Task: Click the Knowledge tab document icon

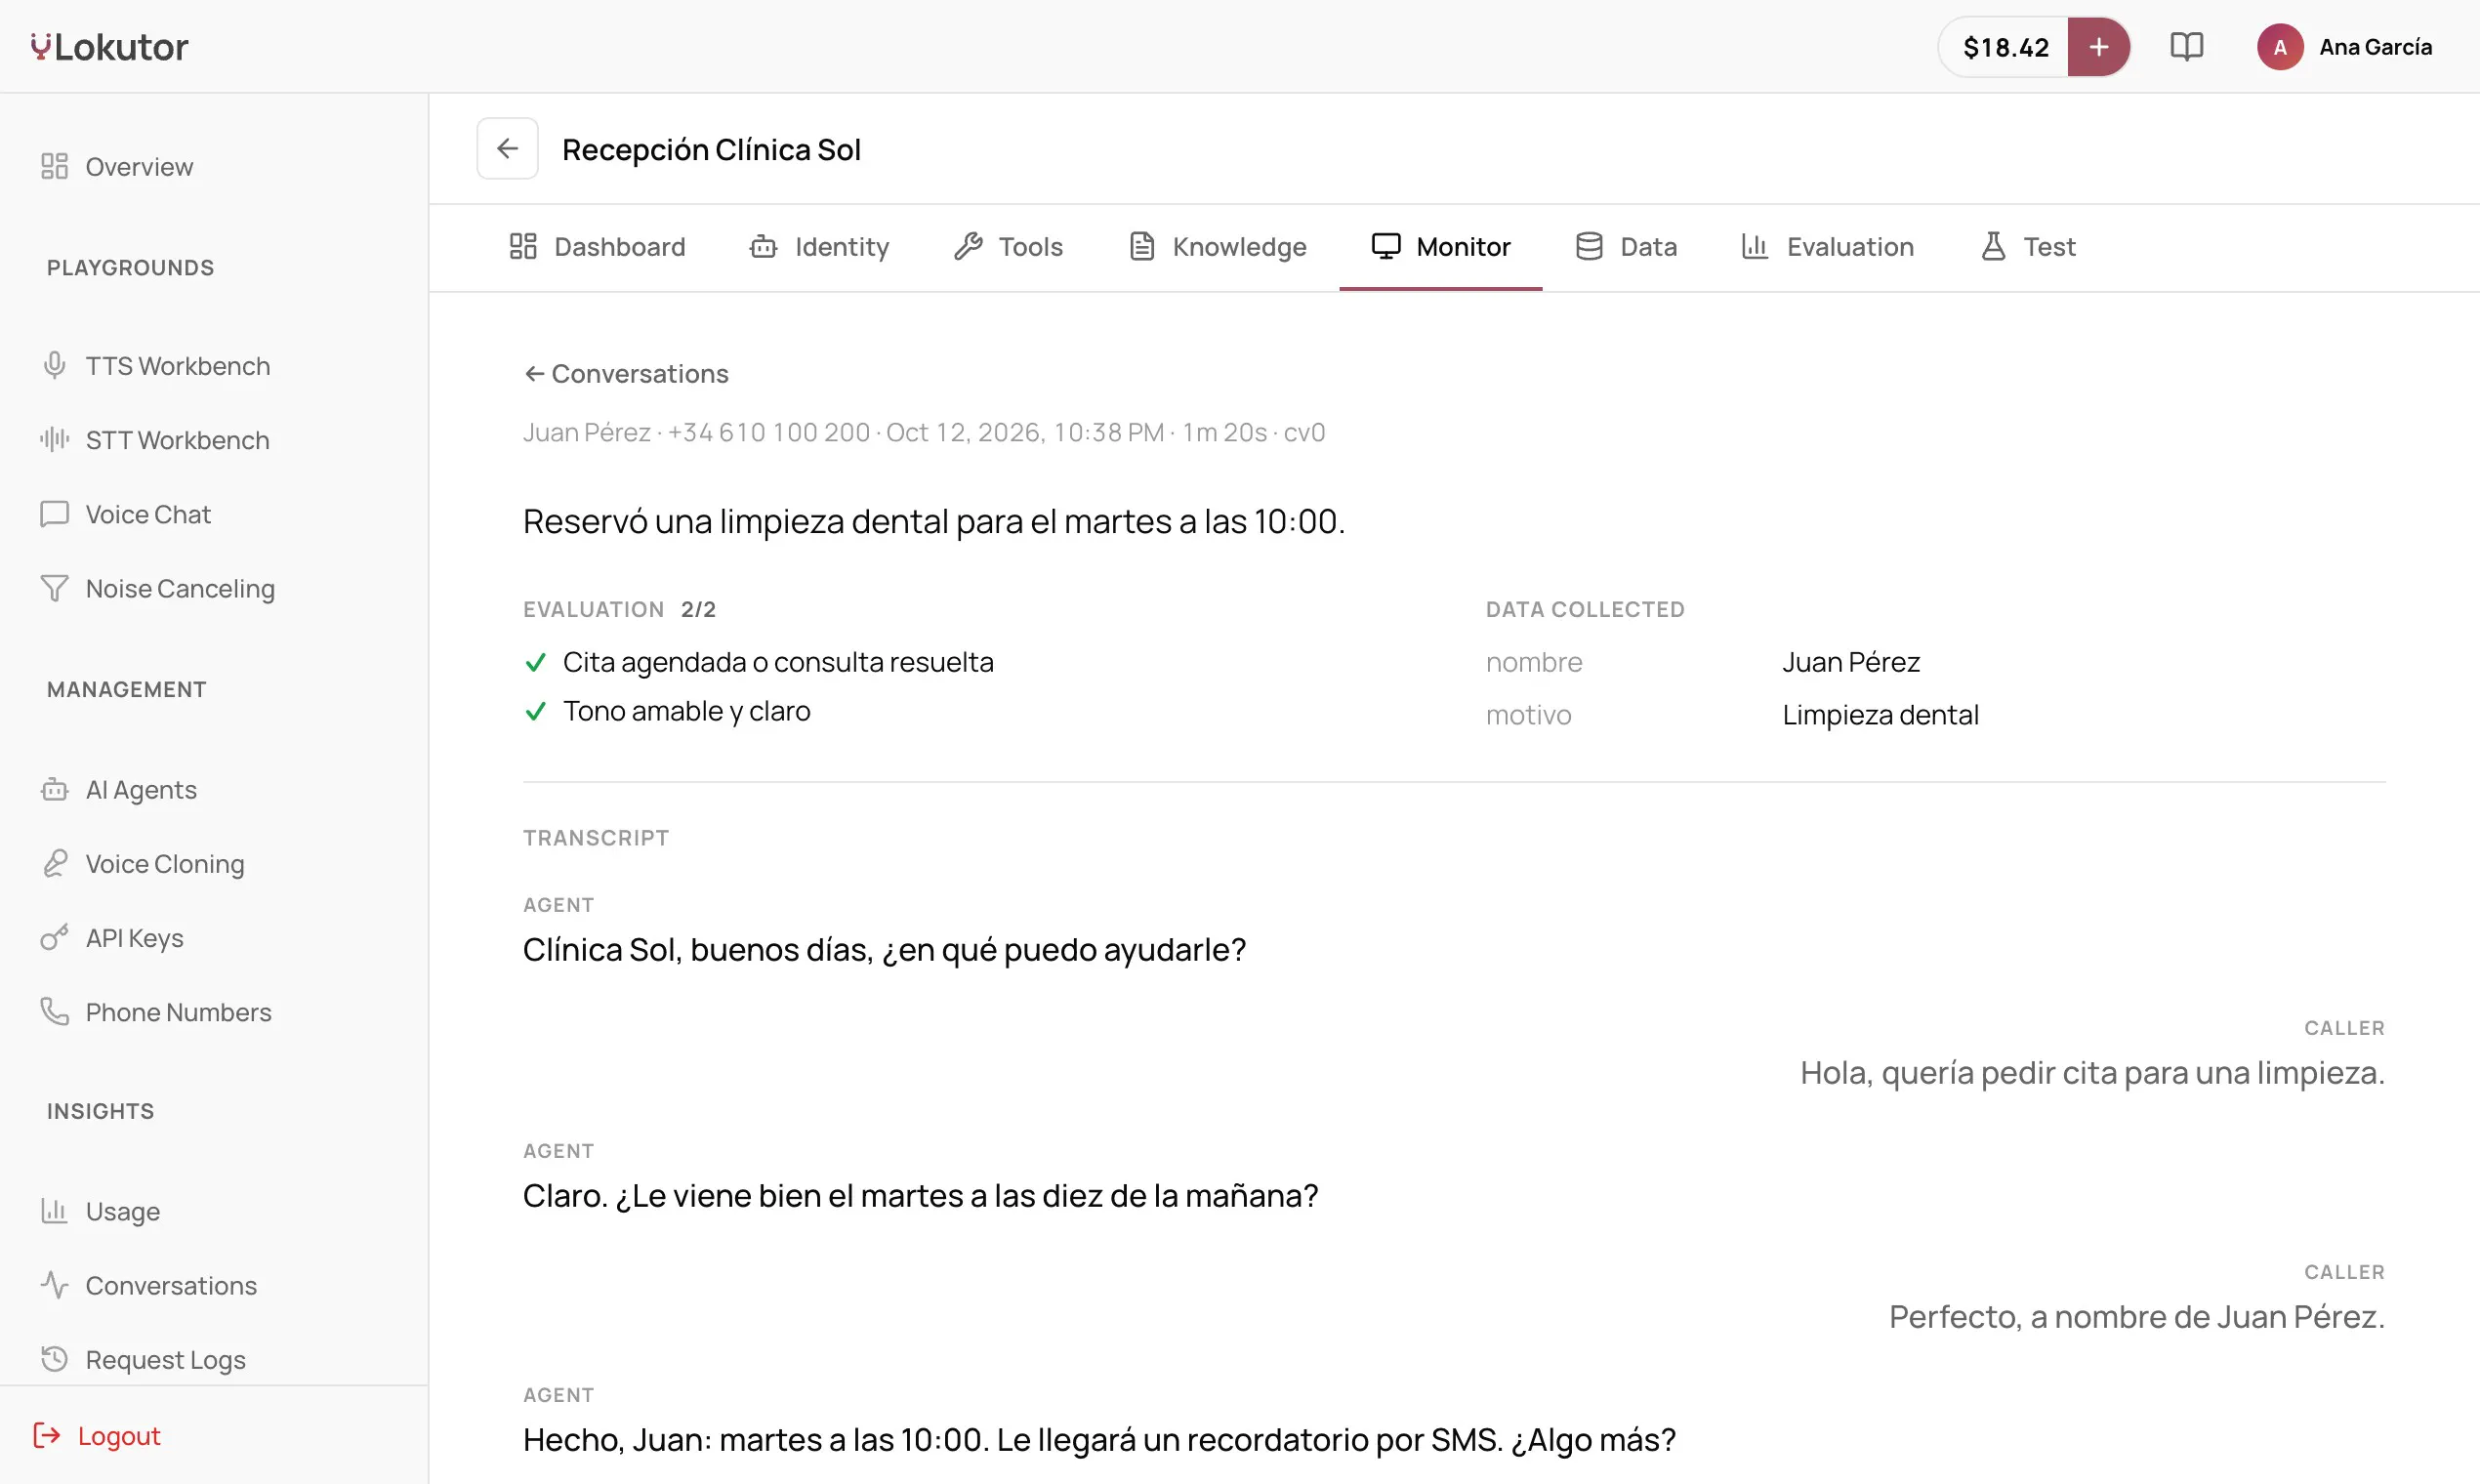Action: click(1142, 247)
